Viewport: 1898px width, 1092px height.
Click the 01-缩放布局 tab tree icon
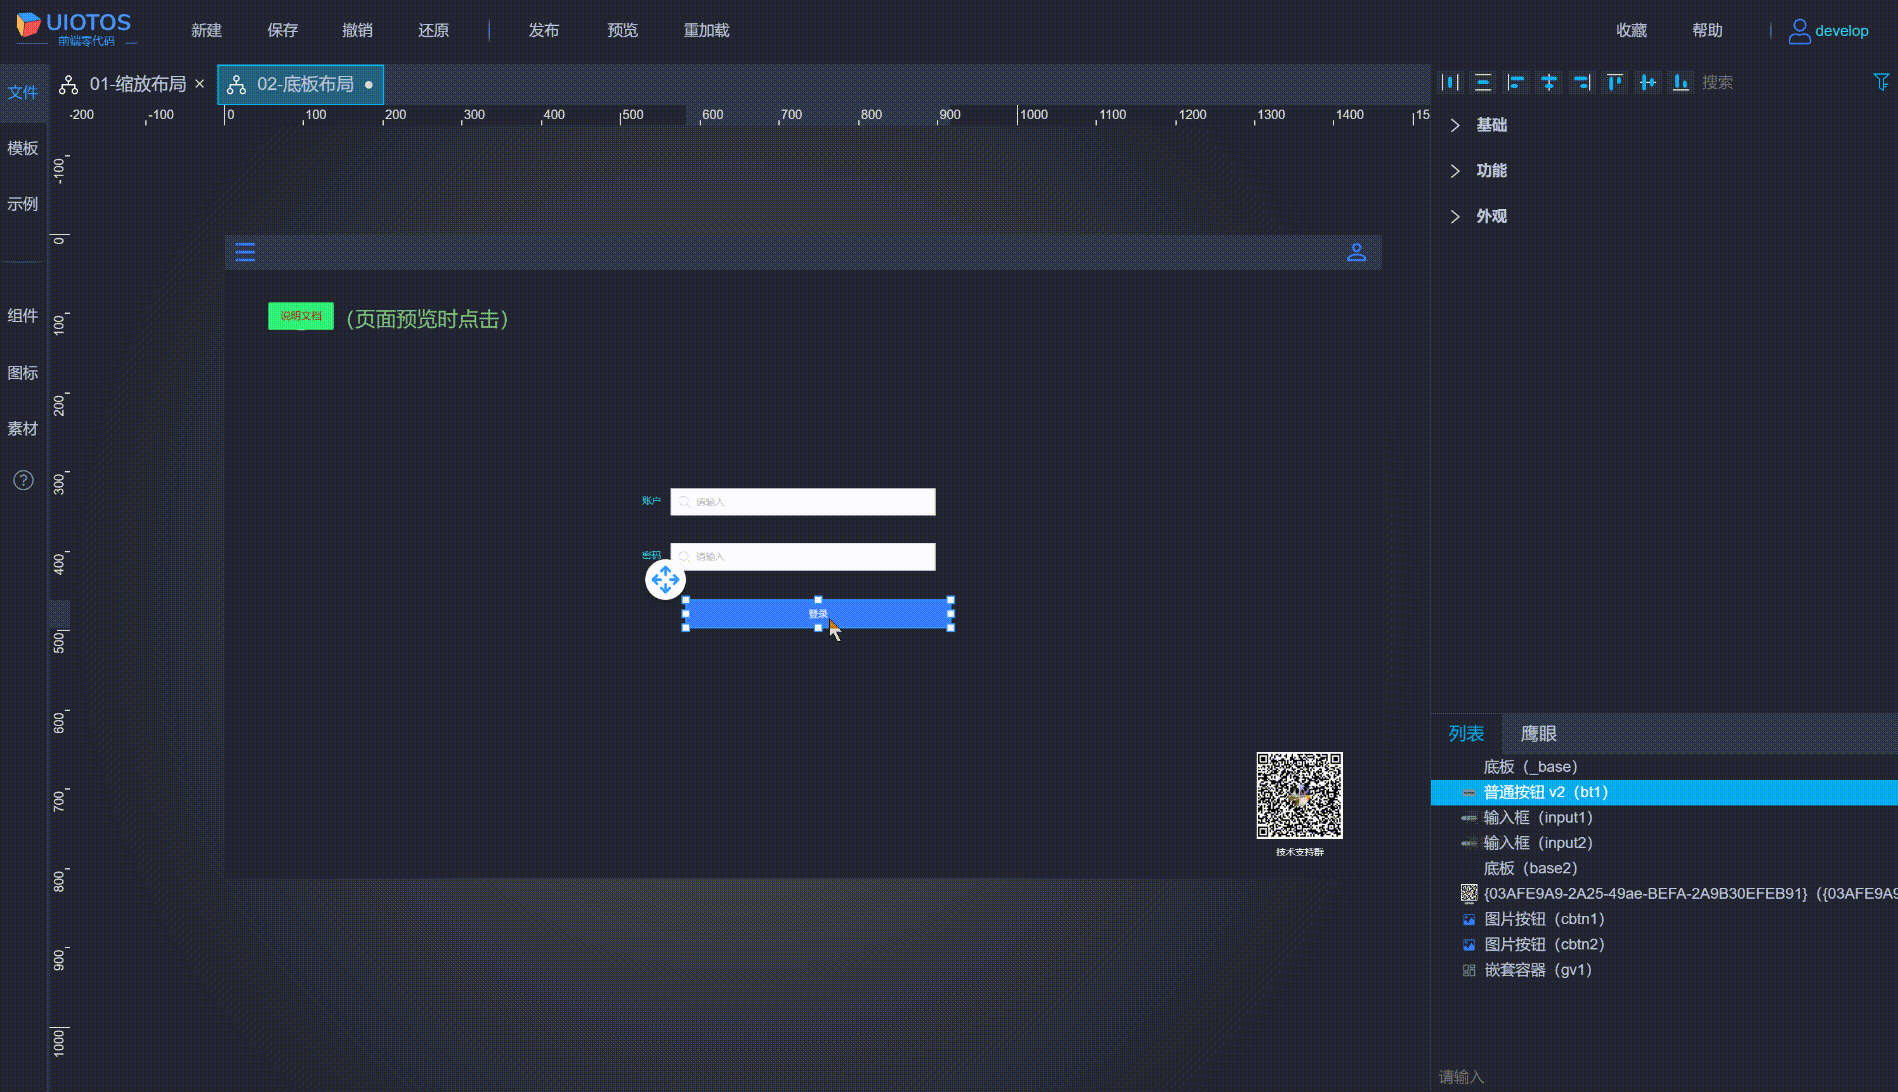point(68,85)
